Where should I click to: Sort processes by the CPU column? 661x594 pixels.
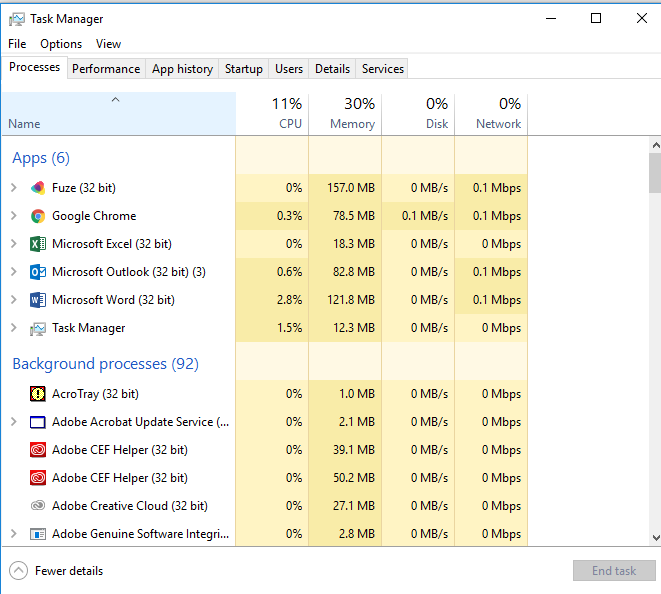[272, 114]
